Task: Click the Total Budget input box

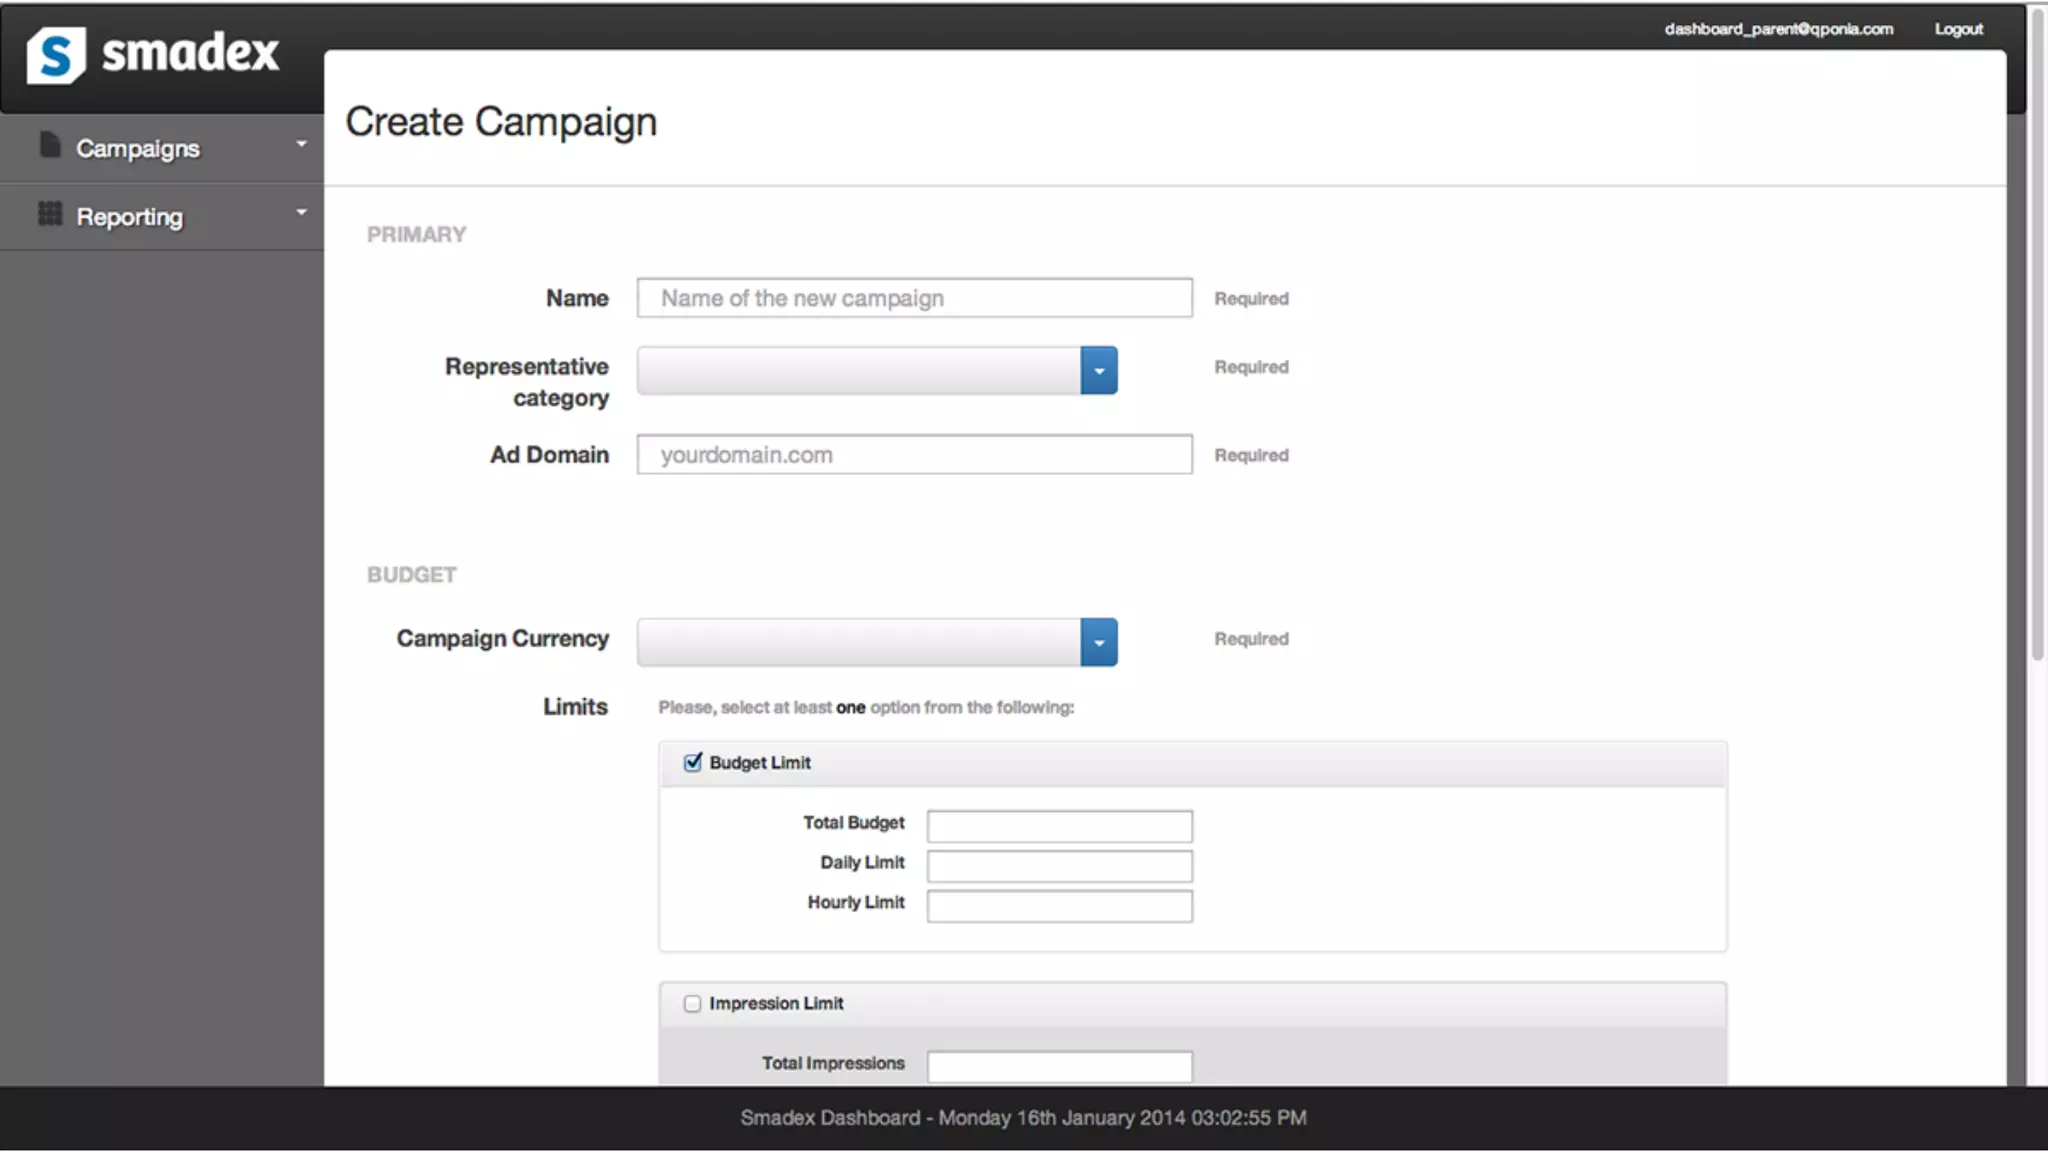Action: [1059, 826]
